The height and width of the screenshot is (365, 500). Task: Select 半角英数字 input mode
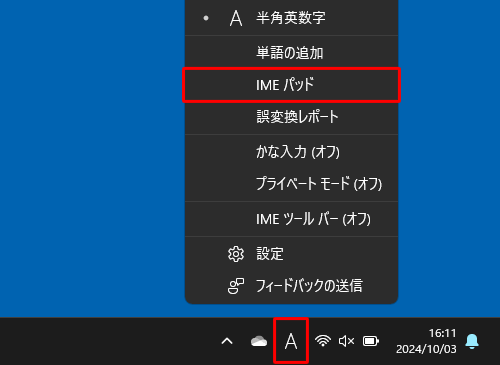291,18
